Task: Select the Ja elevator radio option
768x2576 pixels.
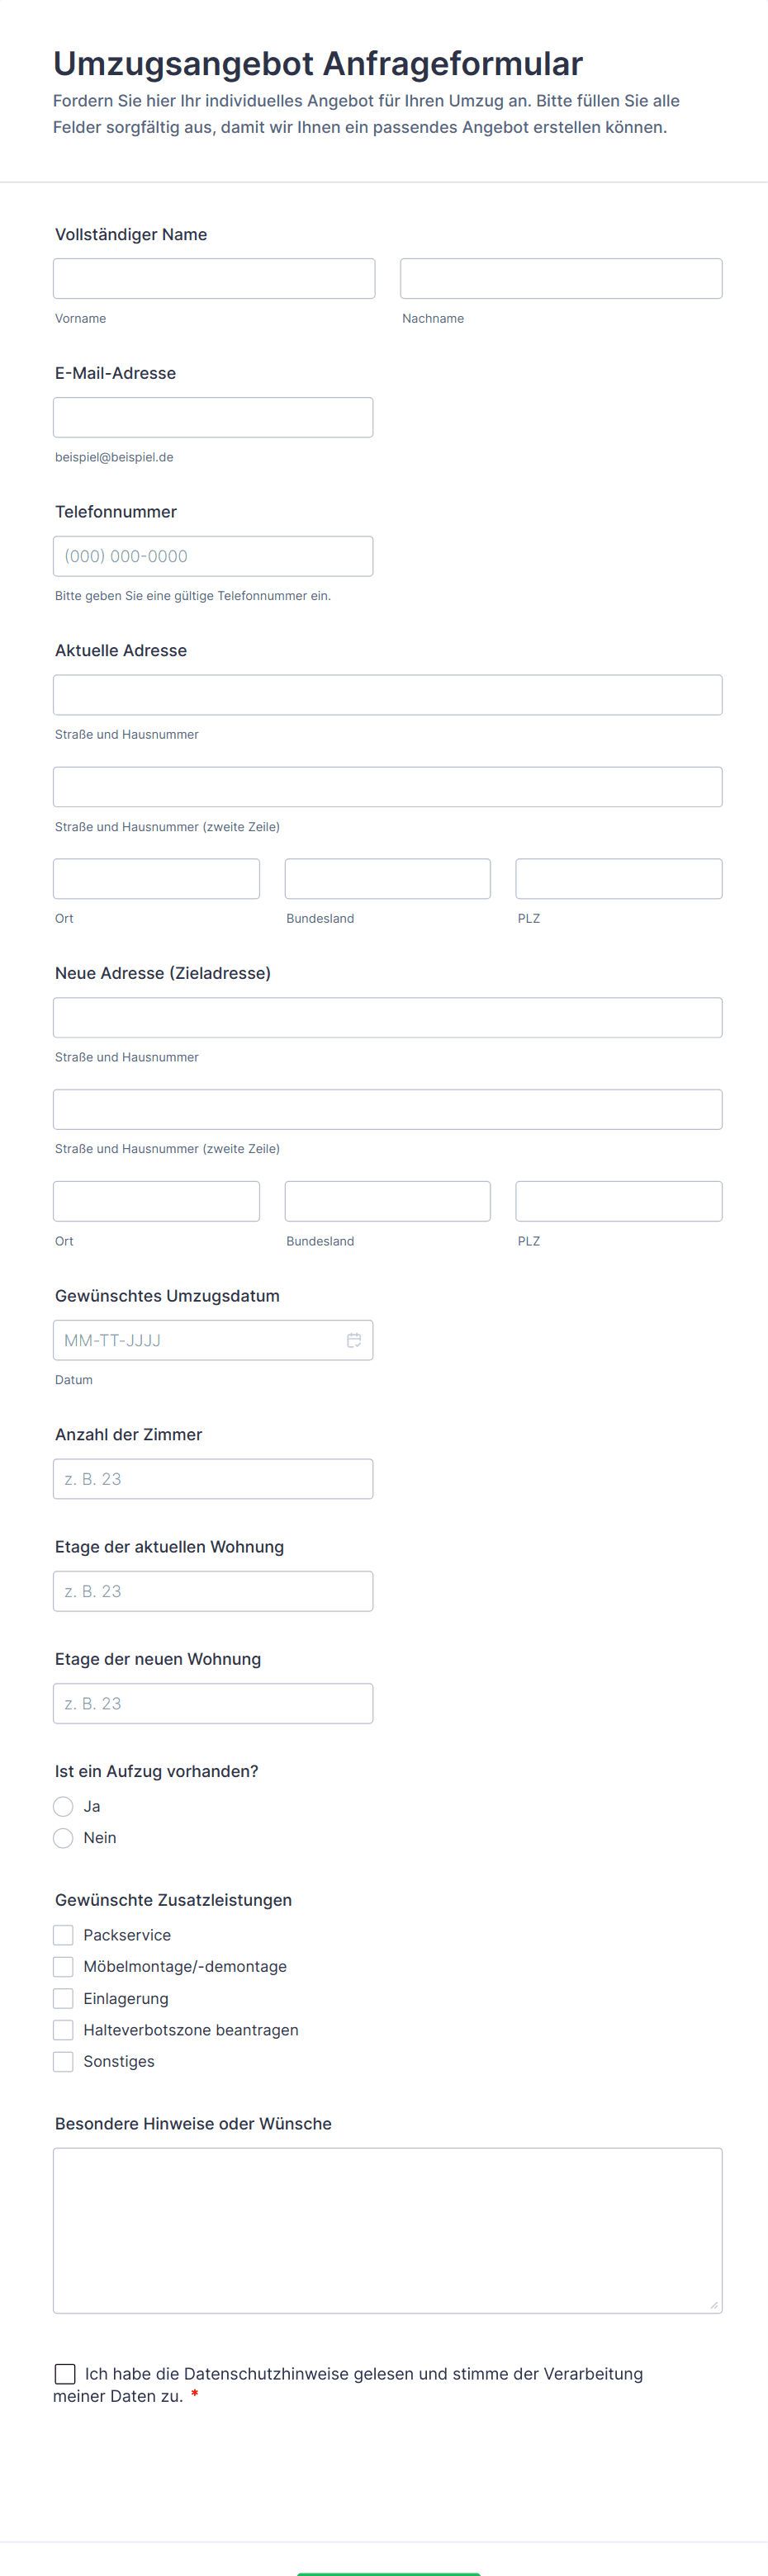Action: [63, 1806]
